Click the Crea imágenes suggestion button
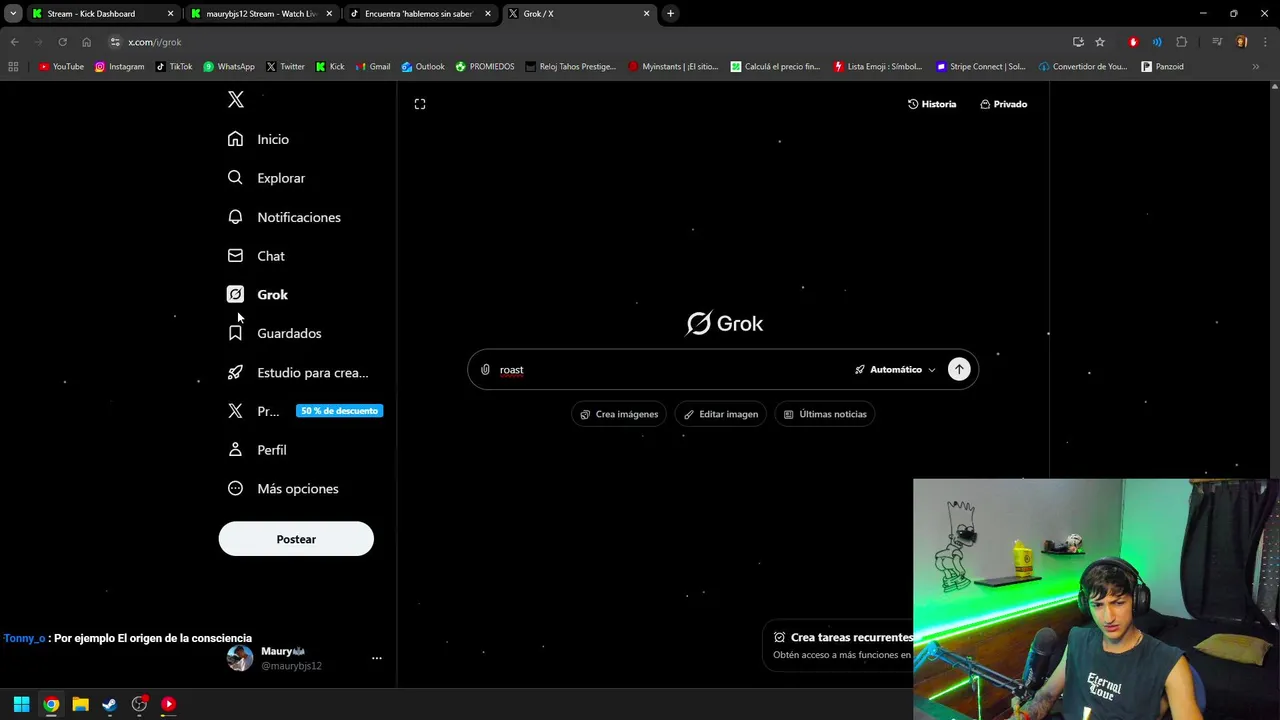1280x720 pixels. [619, 414]
